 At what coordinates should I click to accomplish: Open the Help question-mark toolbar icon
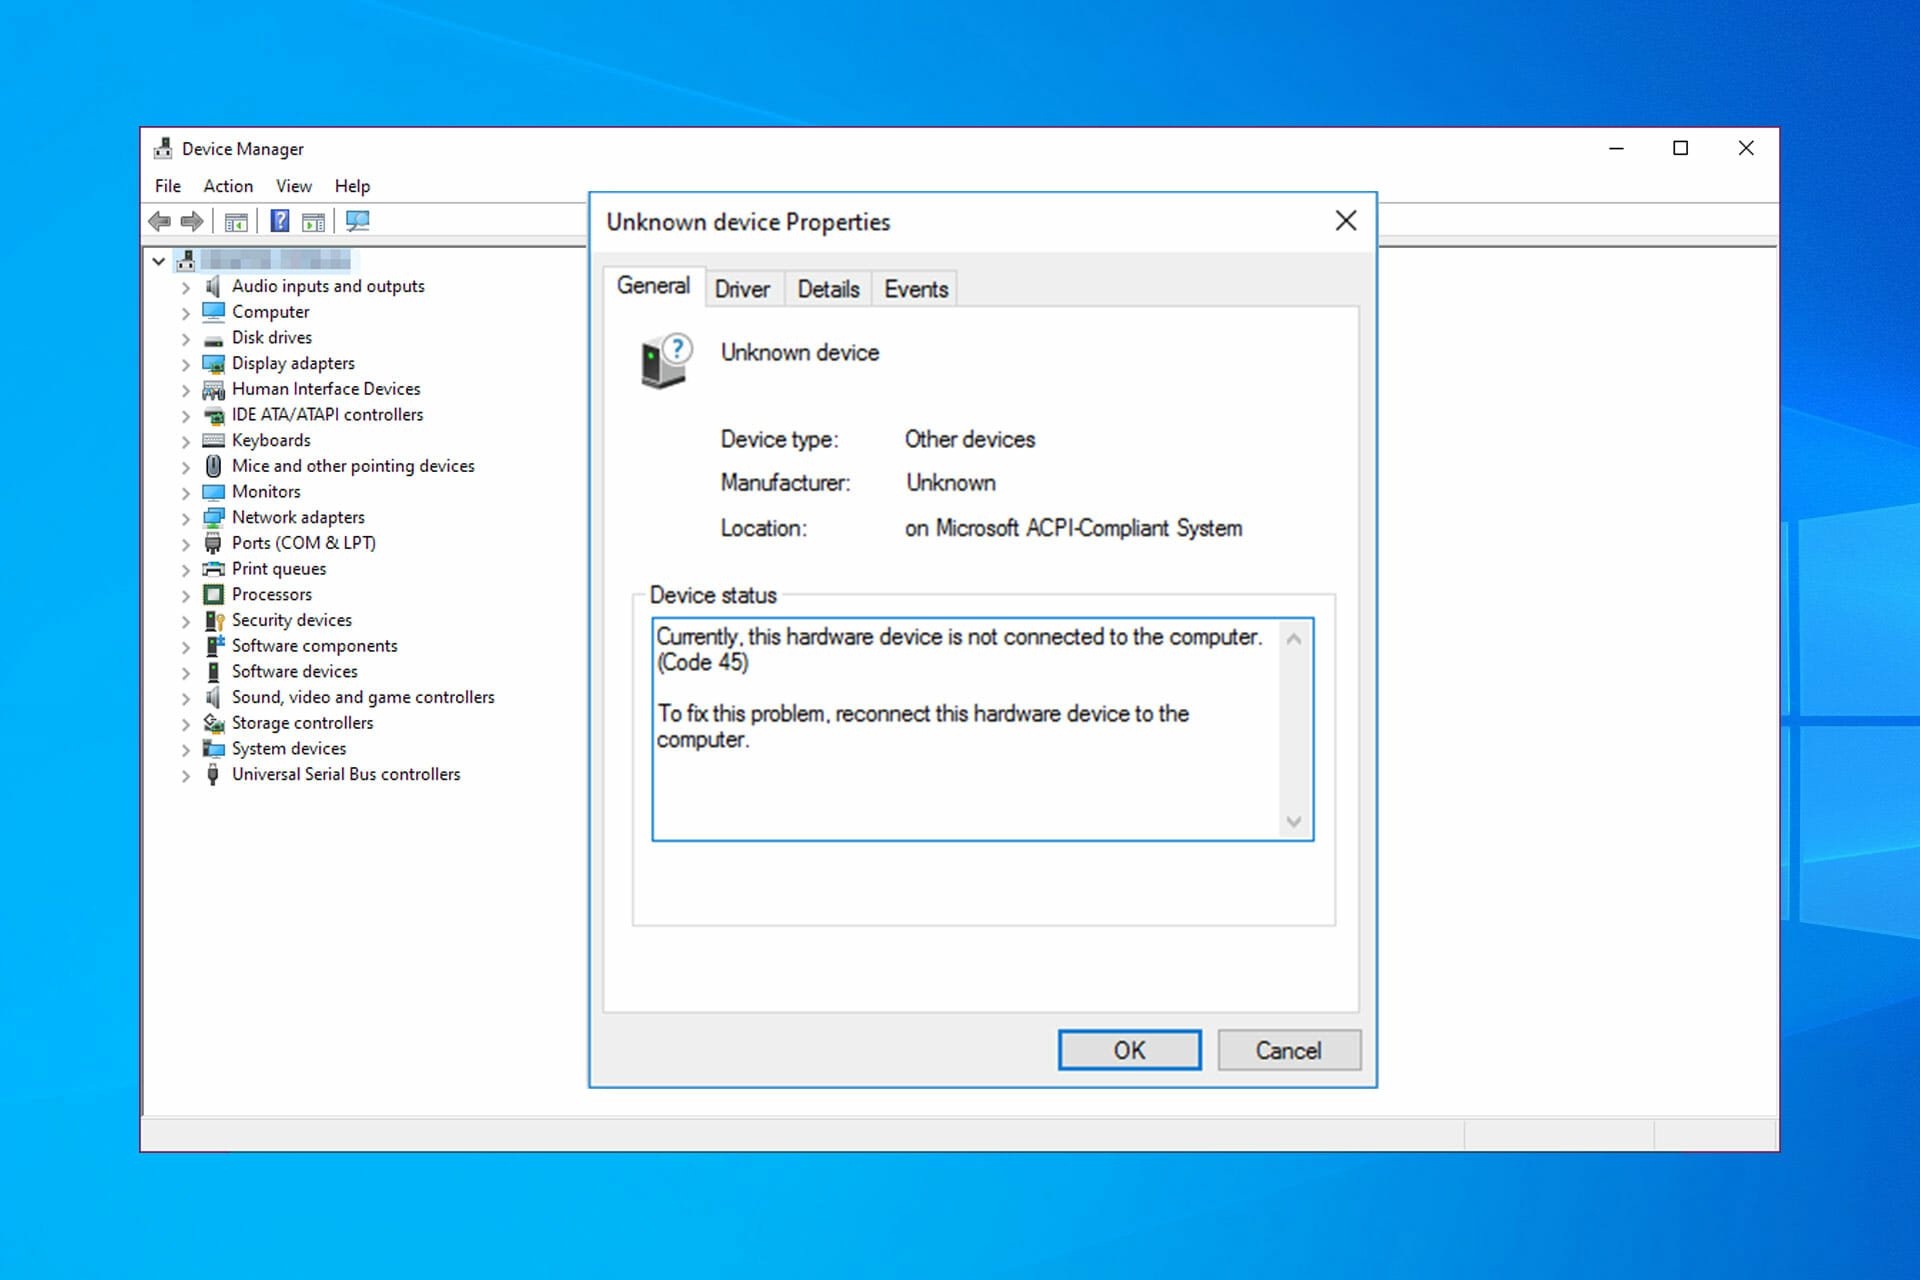pos(280,221)
